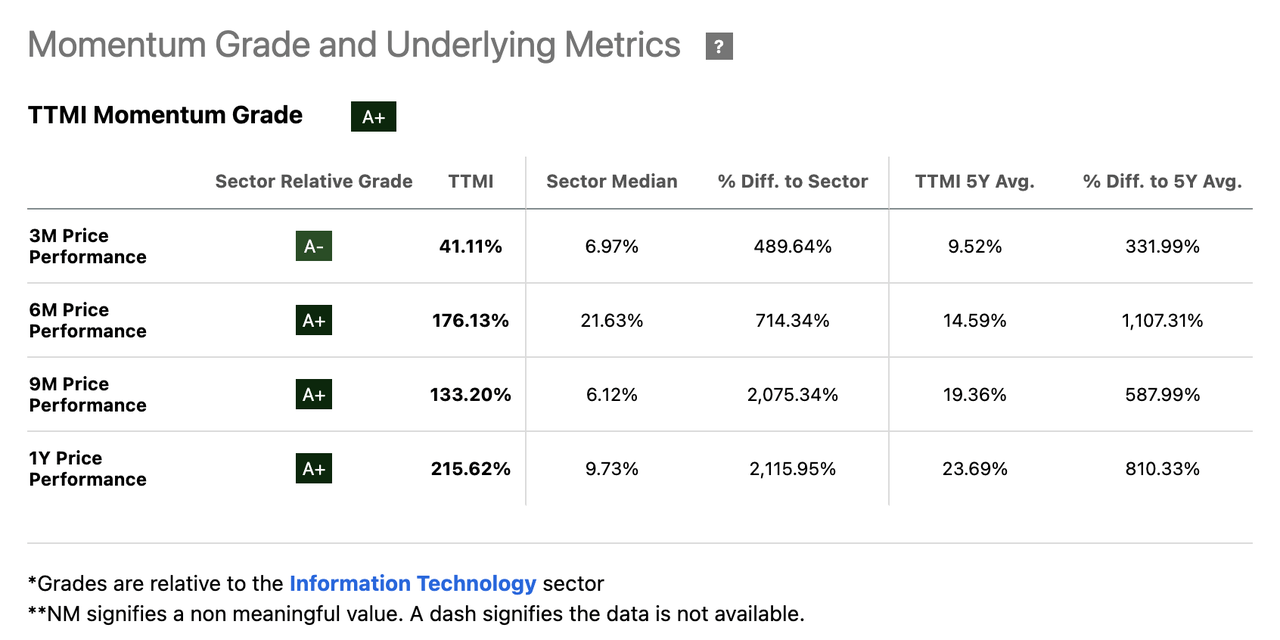
Task: Click the A- grade badge for 3M Price Performance
Action: pos(313,246)
